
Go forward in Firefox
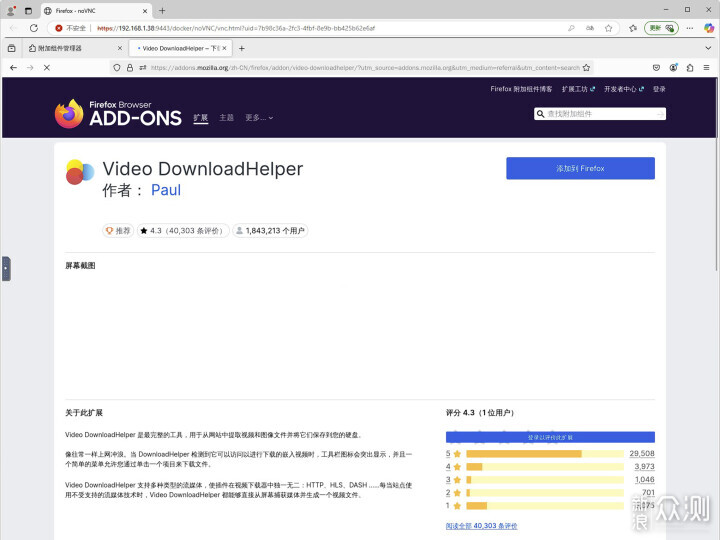30,68
